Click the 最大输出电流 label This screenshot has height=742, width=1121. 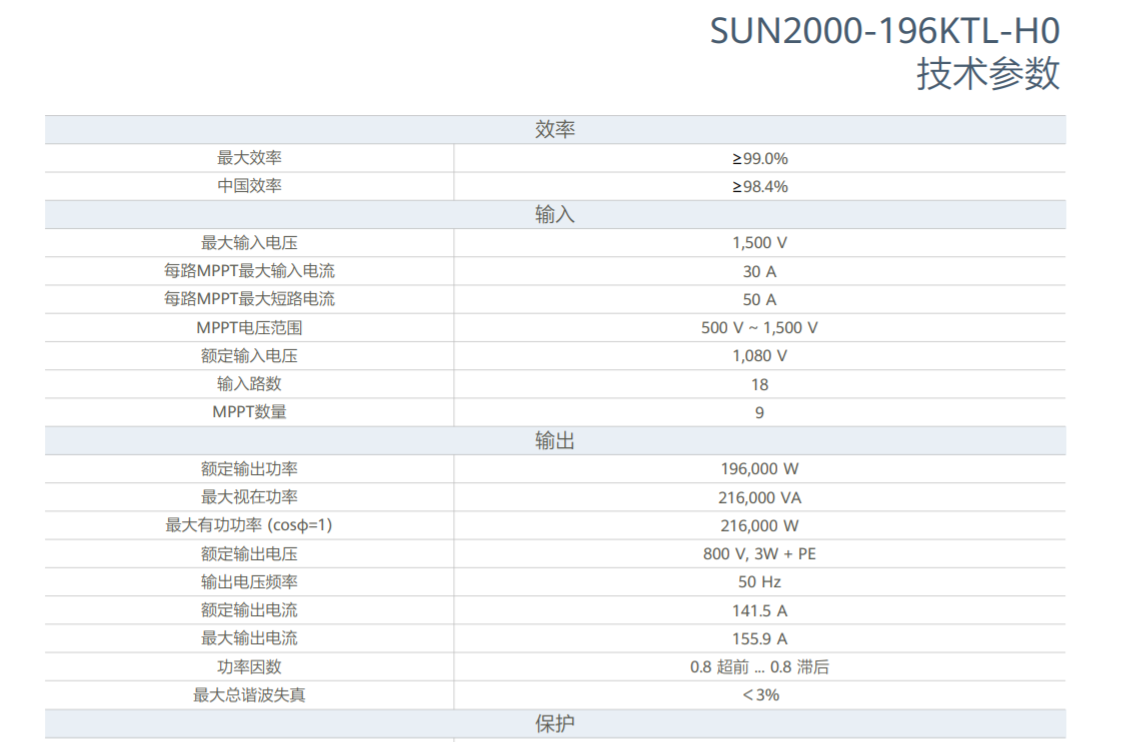250,638
